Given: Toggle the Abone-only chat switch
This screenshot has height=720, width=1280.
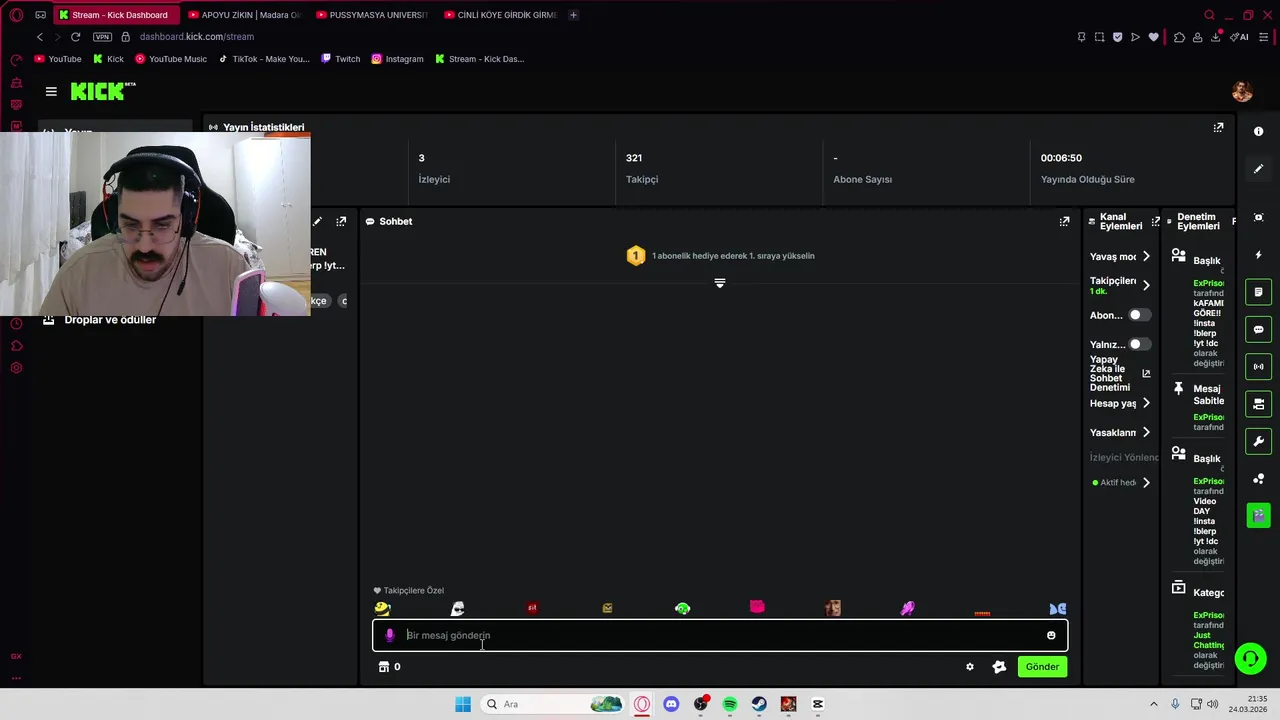Looking at the screenshot, I should click(1139, 315).
